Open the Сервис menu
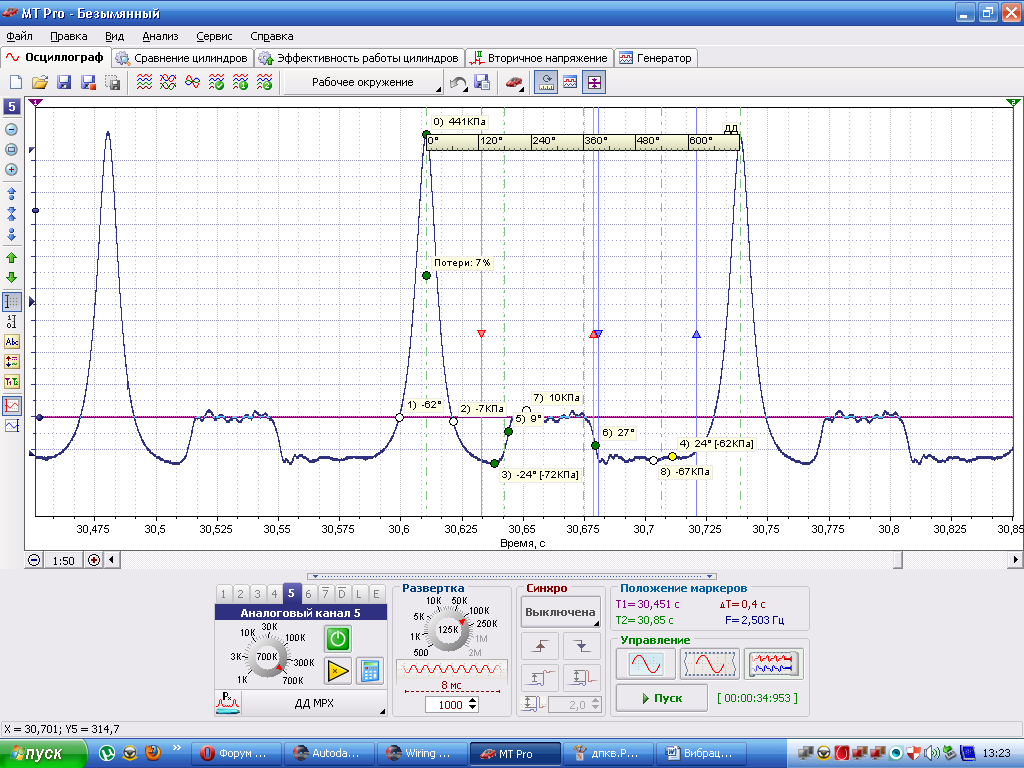Screen dimensions: 1024x768 point(214,37)
